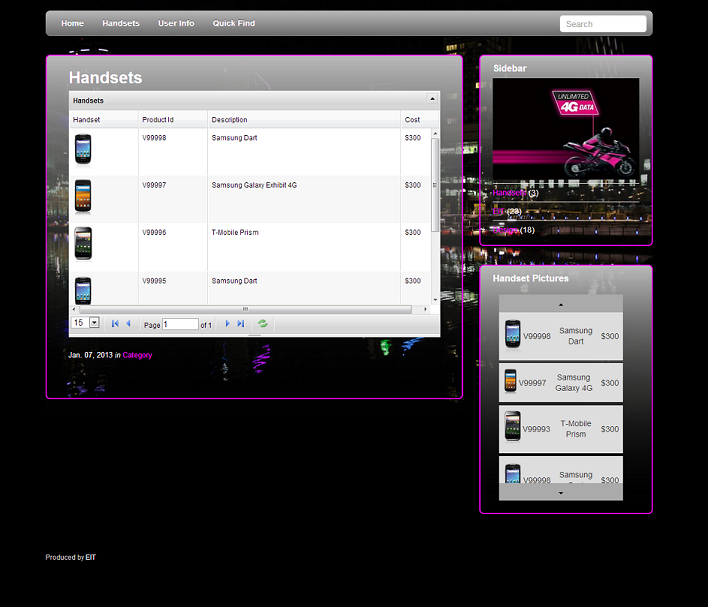This screenshot has width=708, height=607.
Task: Click the Search box
Action: tap(603, 24)
